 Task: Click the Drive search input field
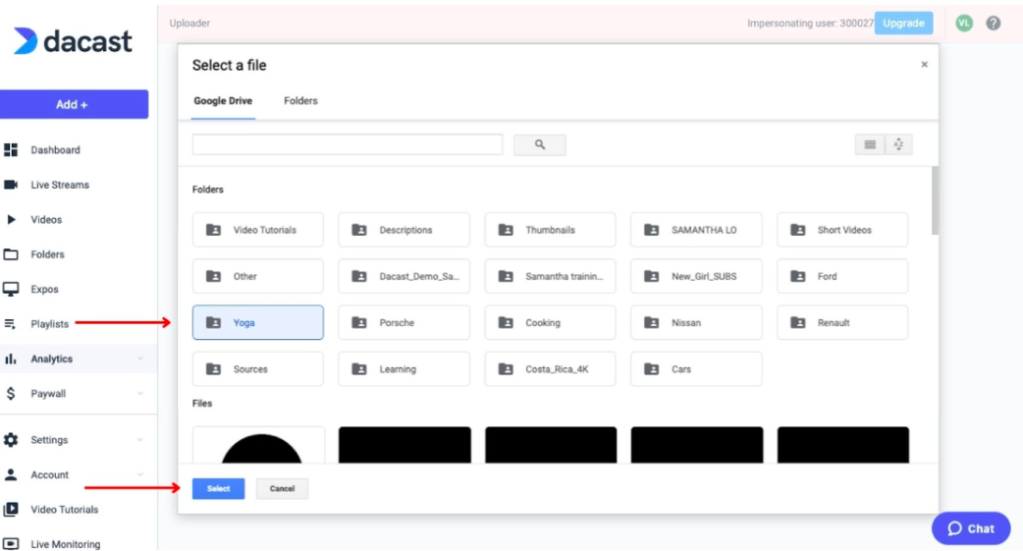click(348, 145)
